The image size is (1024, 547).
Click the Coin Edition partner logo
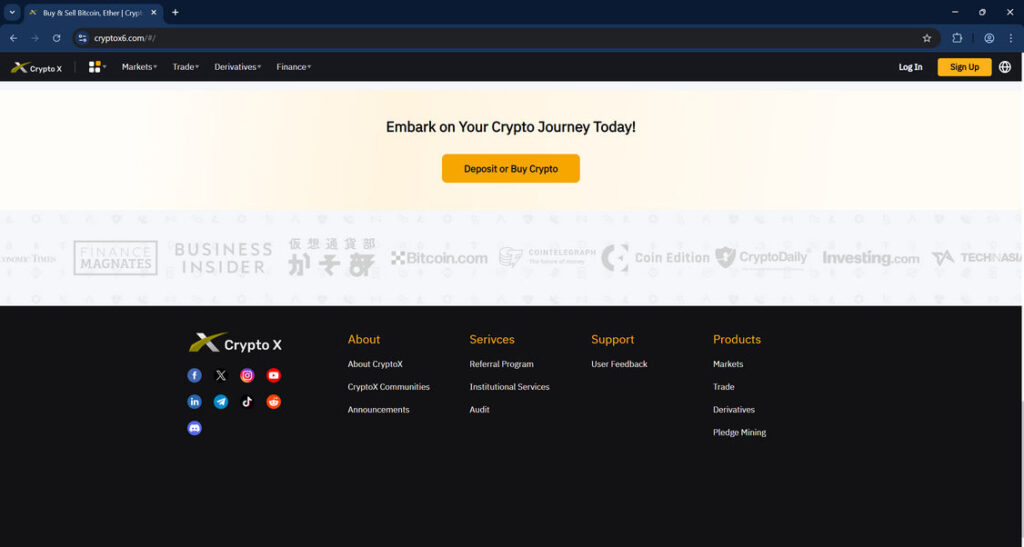655,258
